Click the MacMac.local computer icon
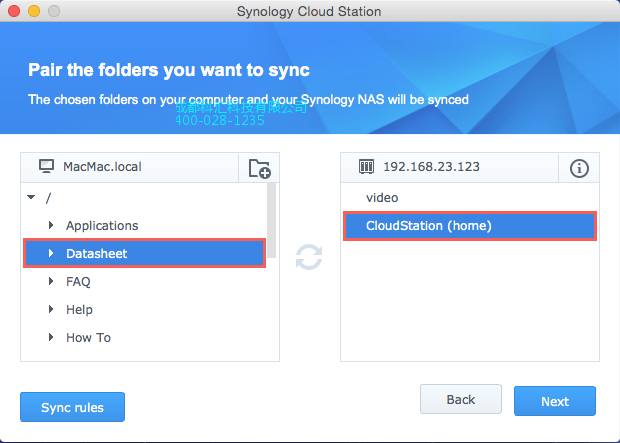Viewport: 620px width, 443px height. coord(45,167)
